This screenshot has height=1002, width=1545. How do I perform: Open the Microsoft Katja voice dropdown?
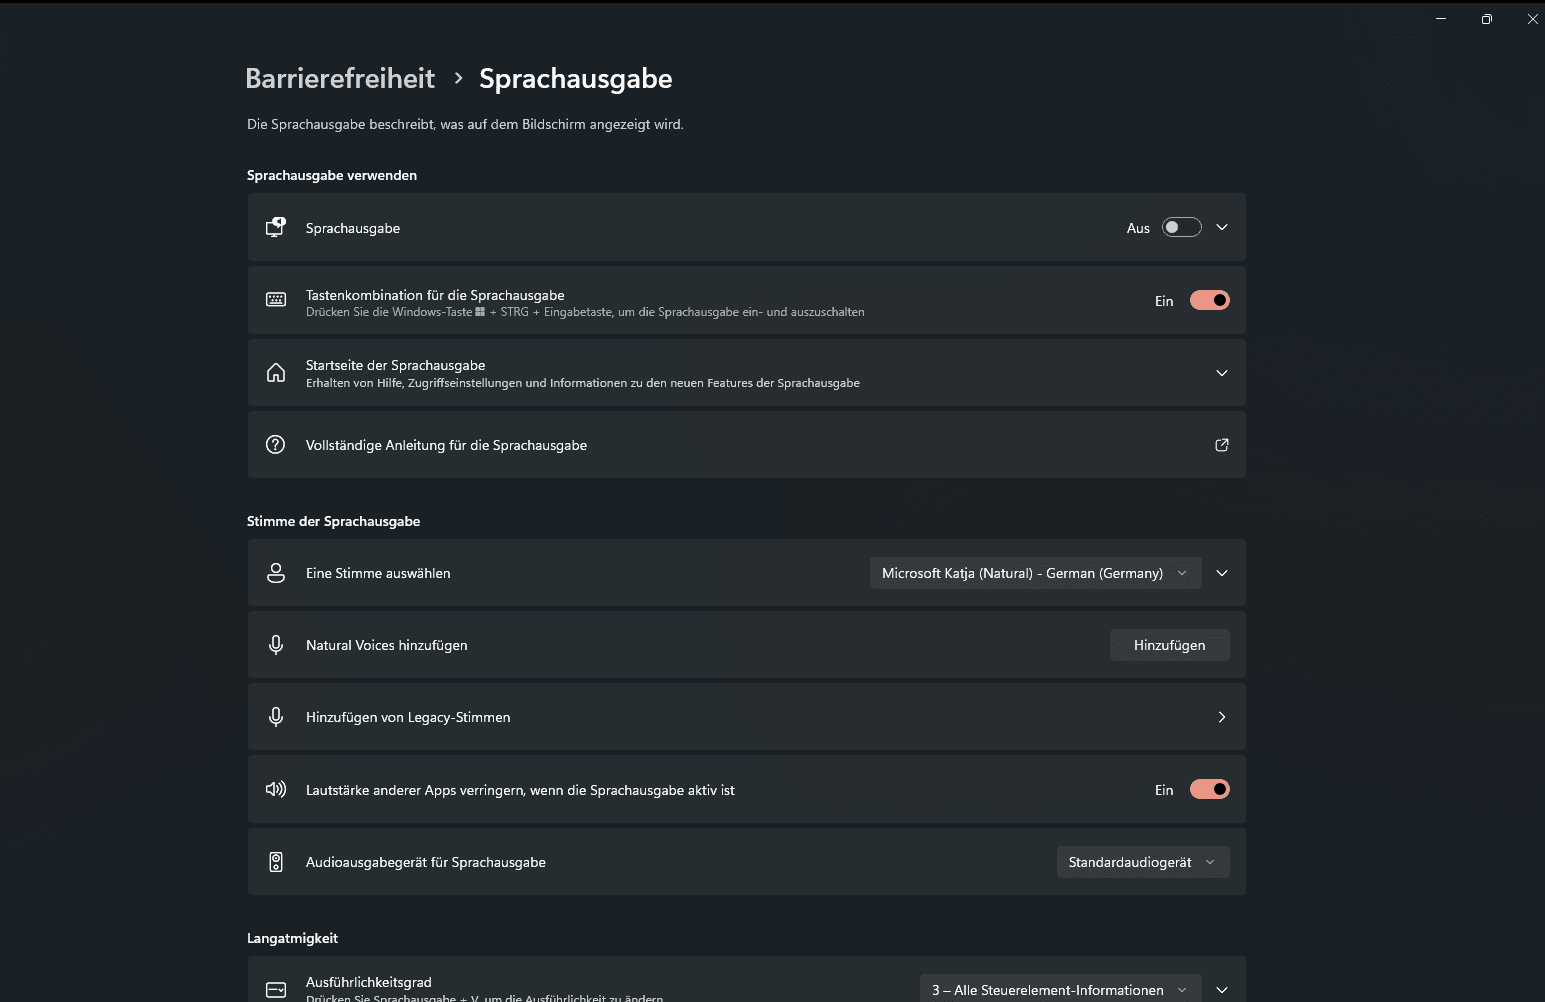pyautogui.click(x=1035, y=572)
